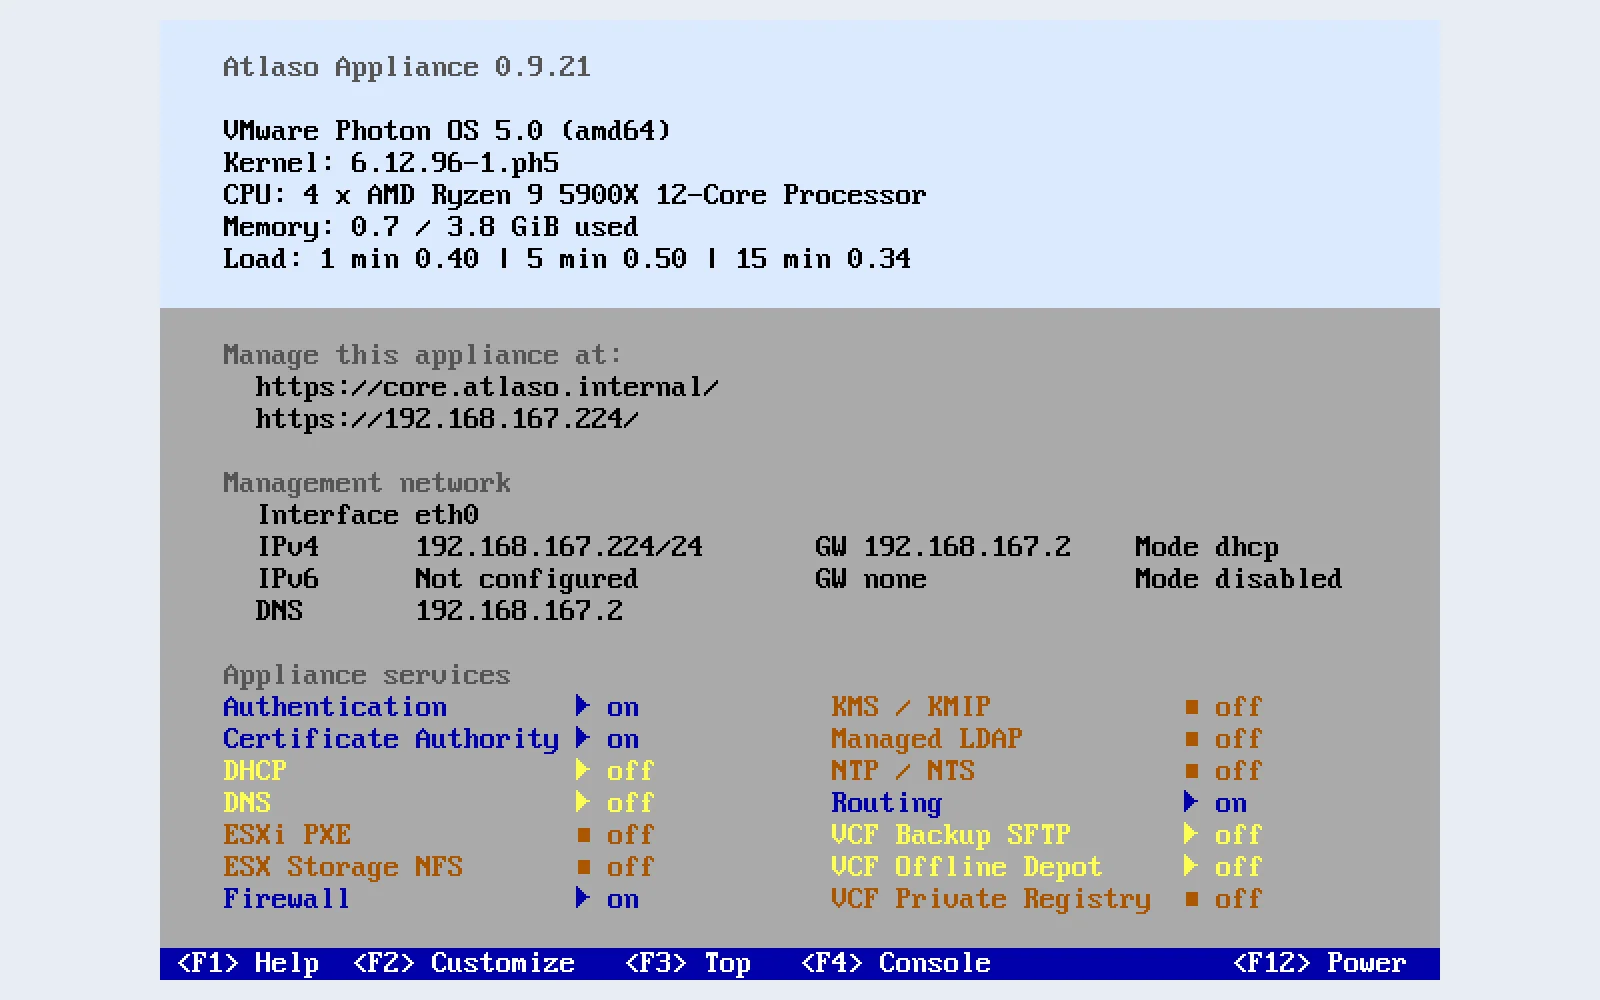Select the ESX Storage NFS service label
The width and height of the screenshot is (1600, 1000).
click(343, 867)
